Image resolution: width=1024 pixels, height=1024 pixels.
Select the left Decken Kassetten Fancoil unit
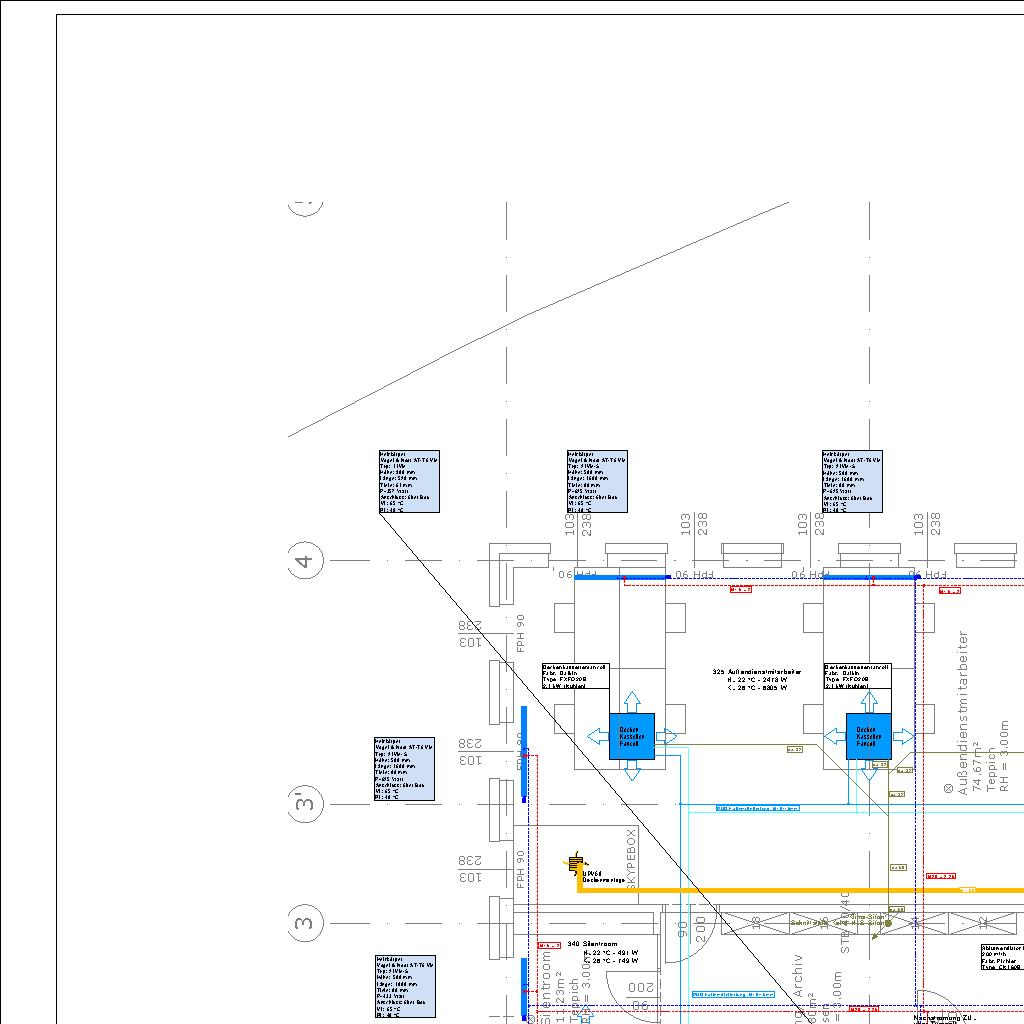pyautogui.click(x=631, y=736)
